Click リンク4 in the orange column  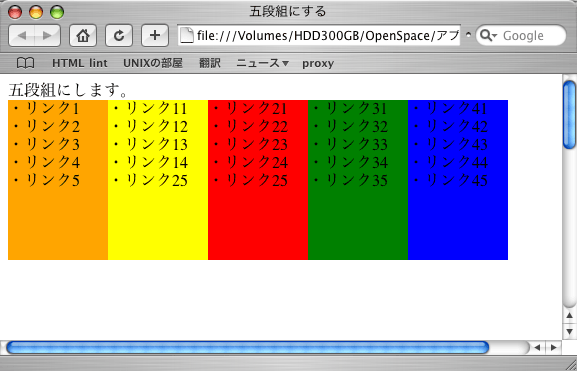click(53, 162)
